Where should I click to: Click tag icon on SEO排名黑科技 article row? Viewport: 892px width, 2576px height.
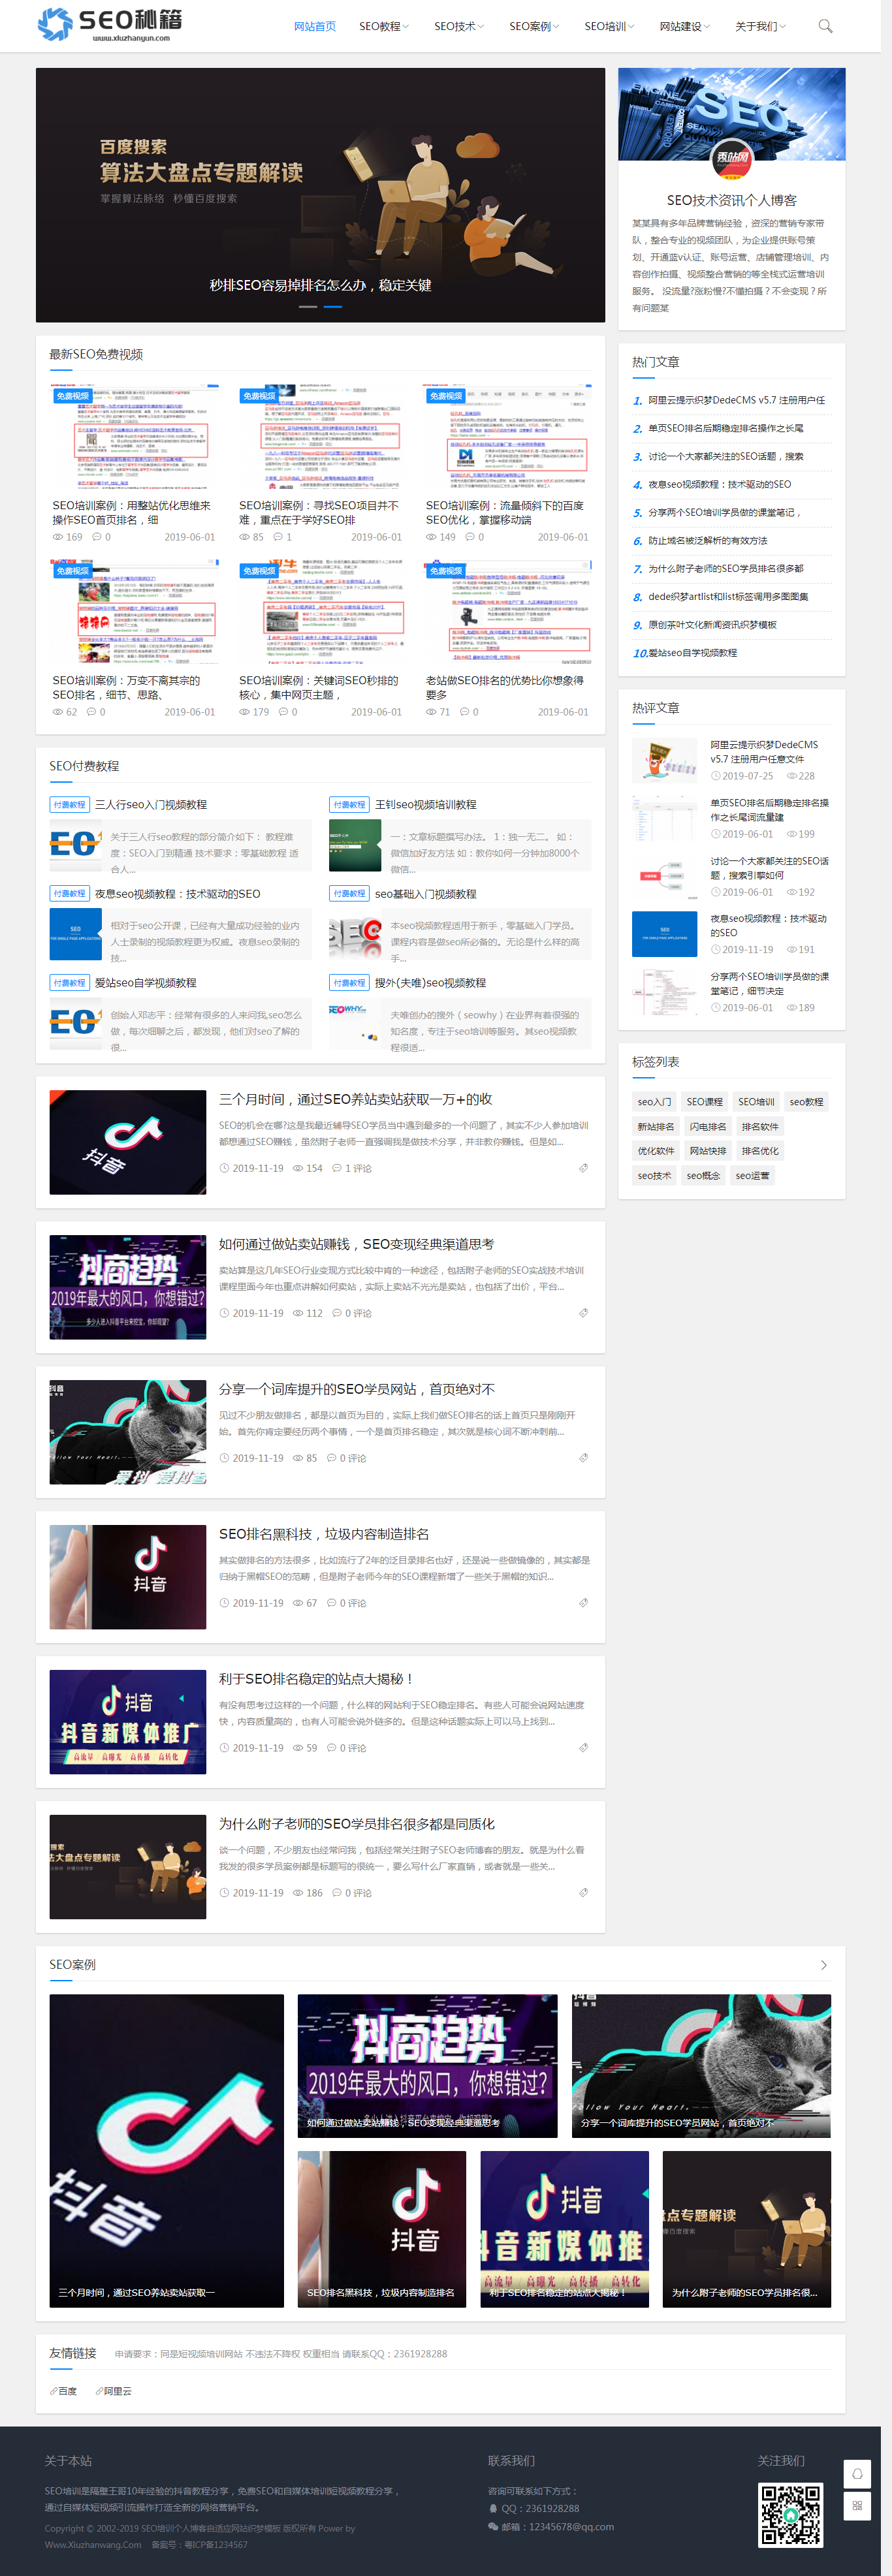(583, 1603)
